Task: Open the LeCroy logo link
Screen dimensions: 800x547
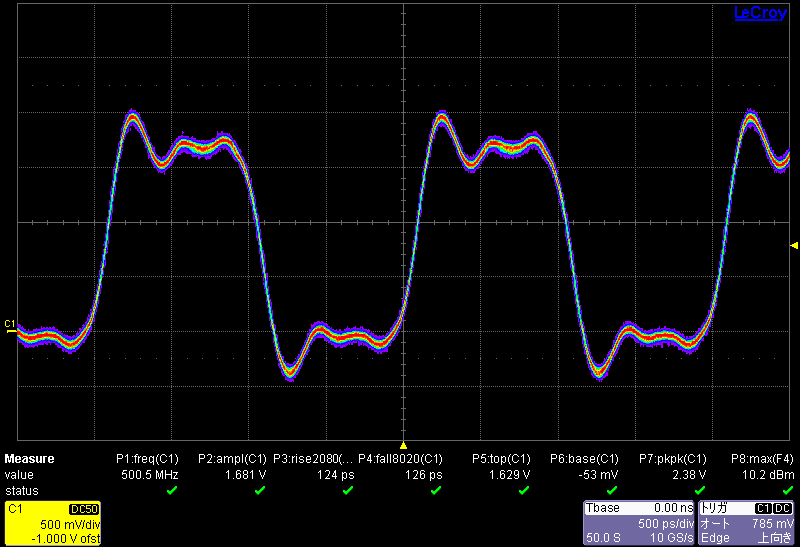Action: (760, 13)
